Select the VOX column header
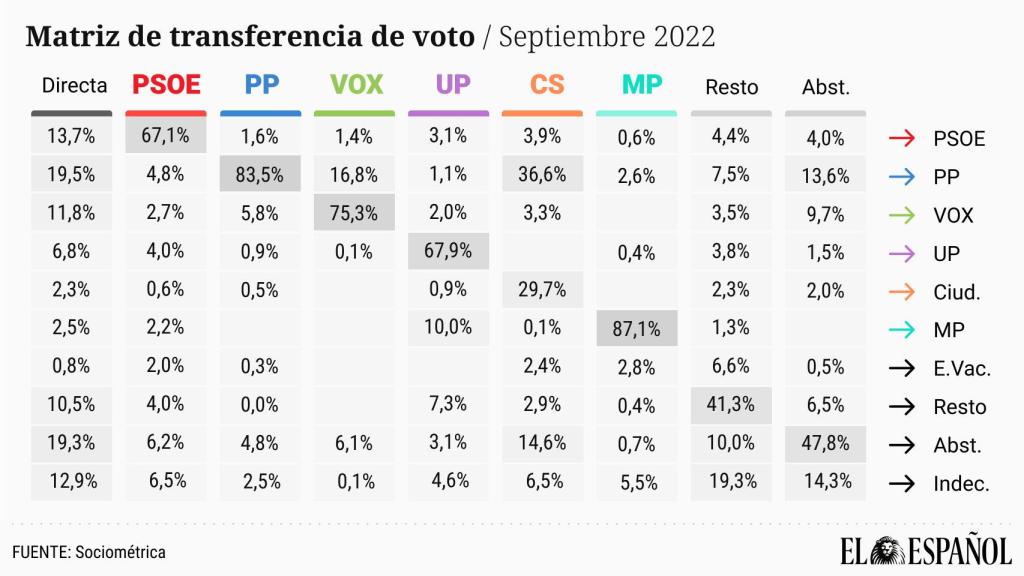 tap(356, 85)
